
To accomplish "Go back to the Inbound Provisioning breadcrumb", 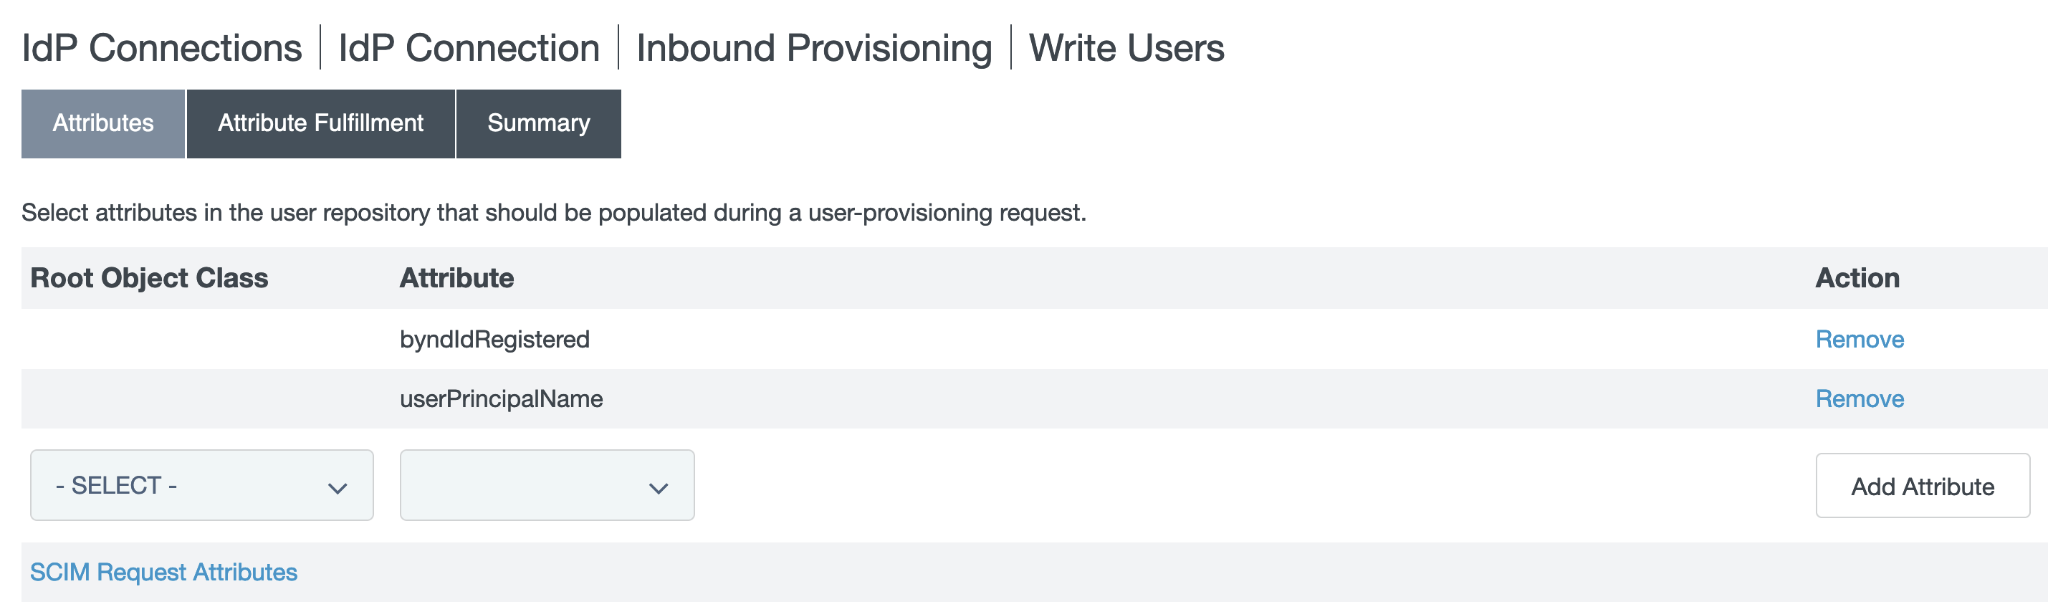I will 814,48.
